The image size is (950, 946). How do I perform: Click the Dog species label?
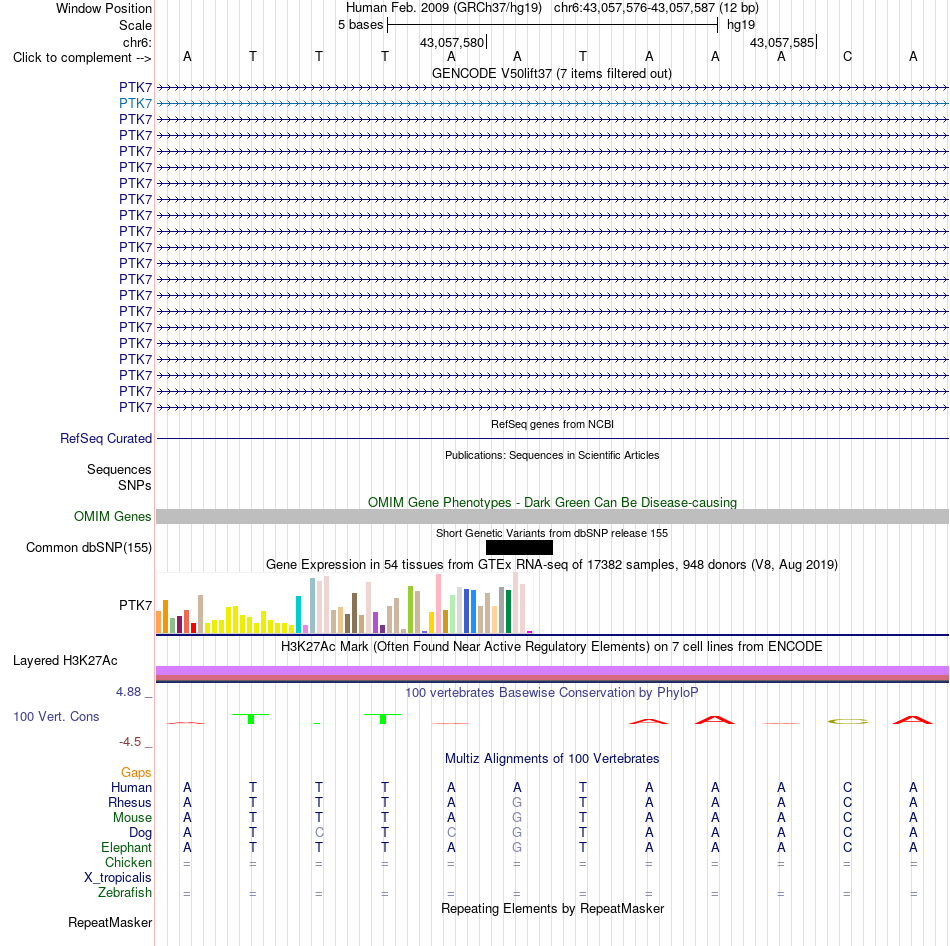click(x=140, y=833)
